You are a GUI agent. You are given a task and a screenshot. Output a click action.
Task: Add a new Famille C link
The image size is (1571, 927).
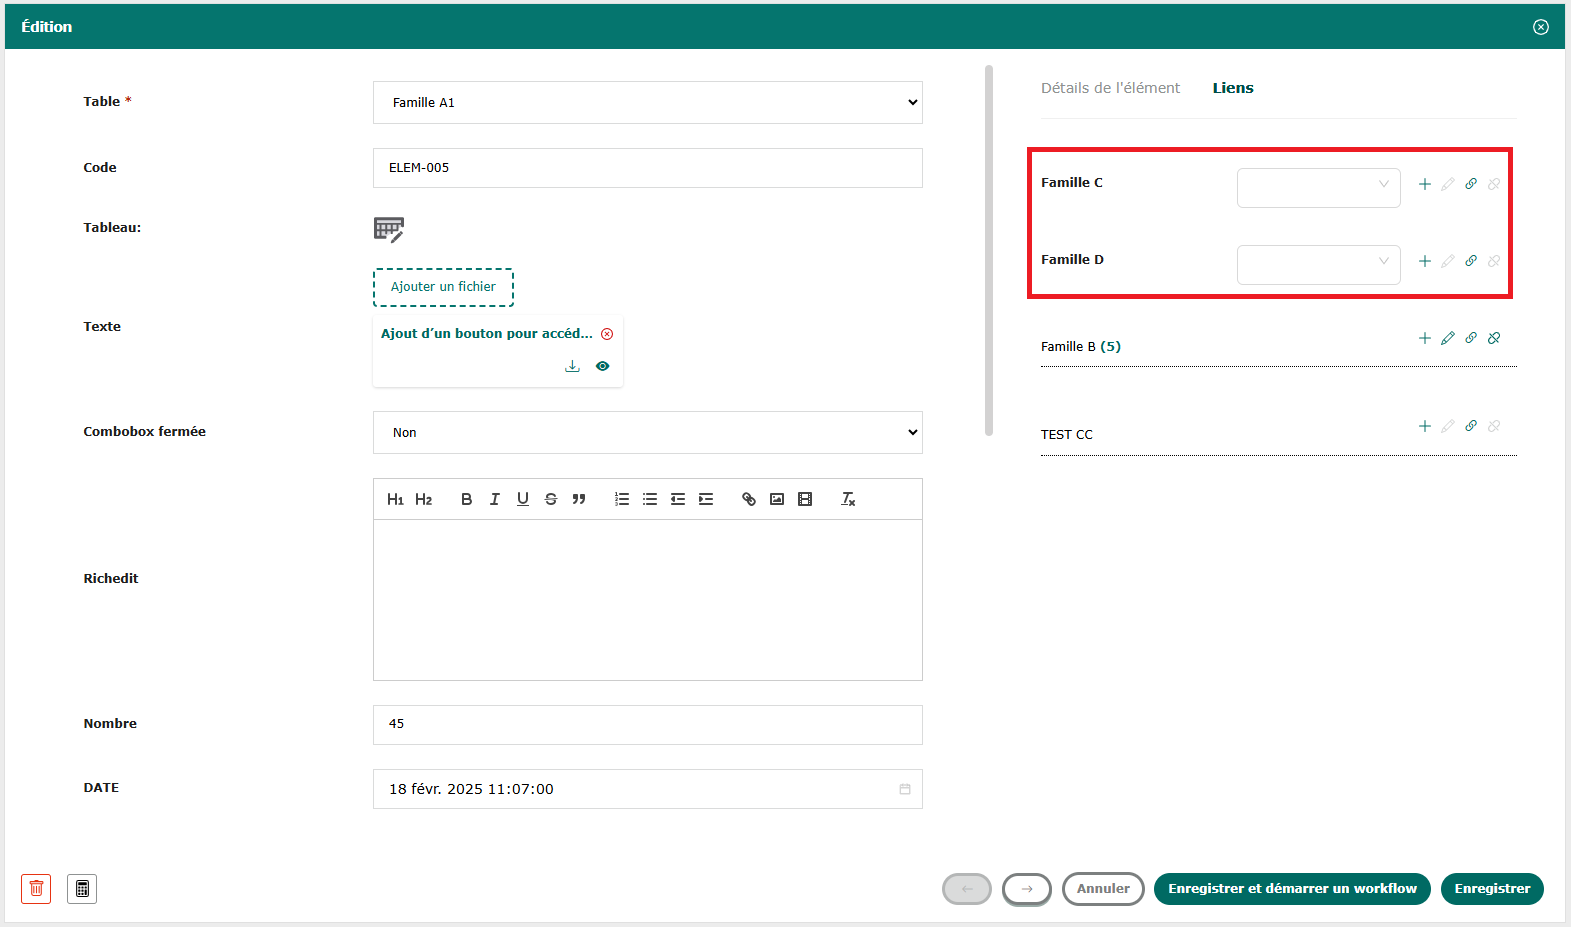[x=1424, y=184]
